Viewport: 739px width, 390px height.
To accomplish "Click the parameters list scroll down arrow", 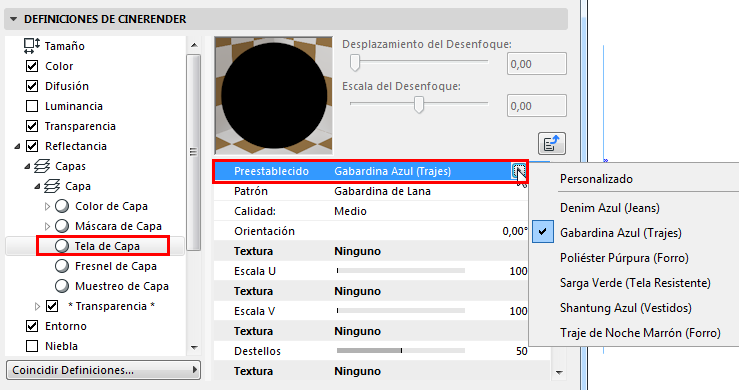I will click(x=559, y=373).
